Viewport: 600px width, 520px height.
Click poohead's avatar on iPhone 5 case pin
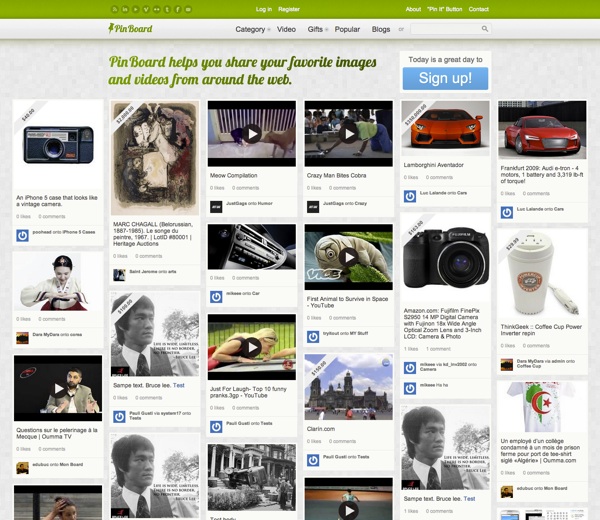[22, 235]
